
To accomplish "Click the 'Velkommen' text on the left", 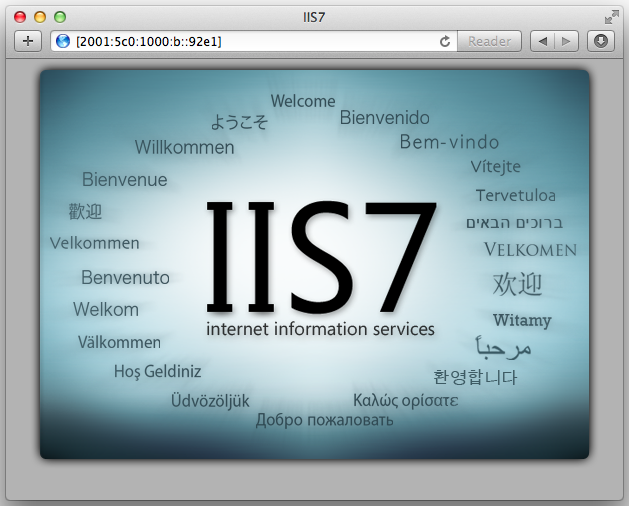I will (x=95, y=243).
